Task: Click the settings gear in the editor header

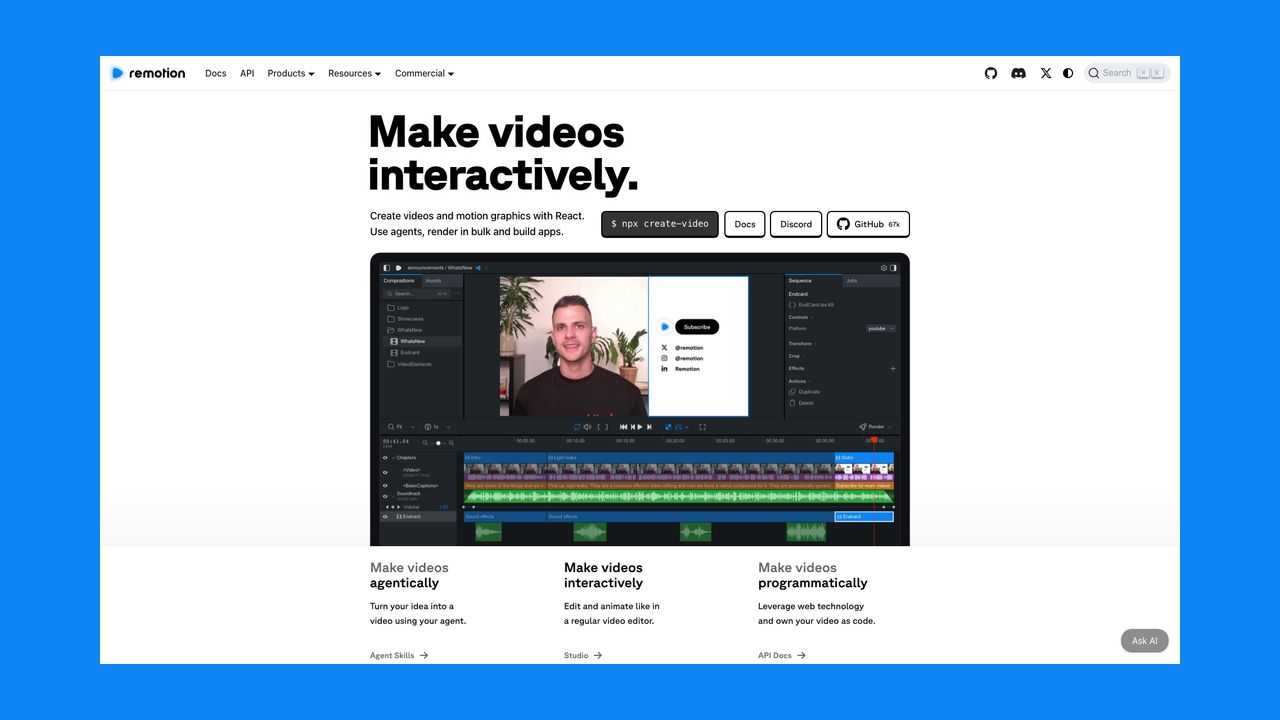Action: click(x=884, y=268)
